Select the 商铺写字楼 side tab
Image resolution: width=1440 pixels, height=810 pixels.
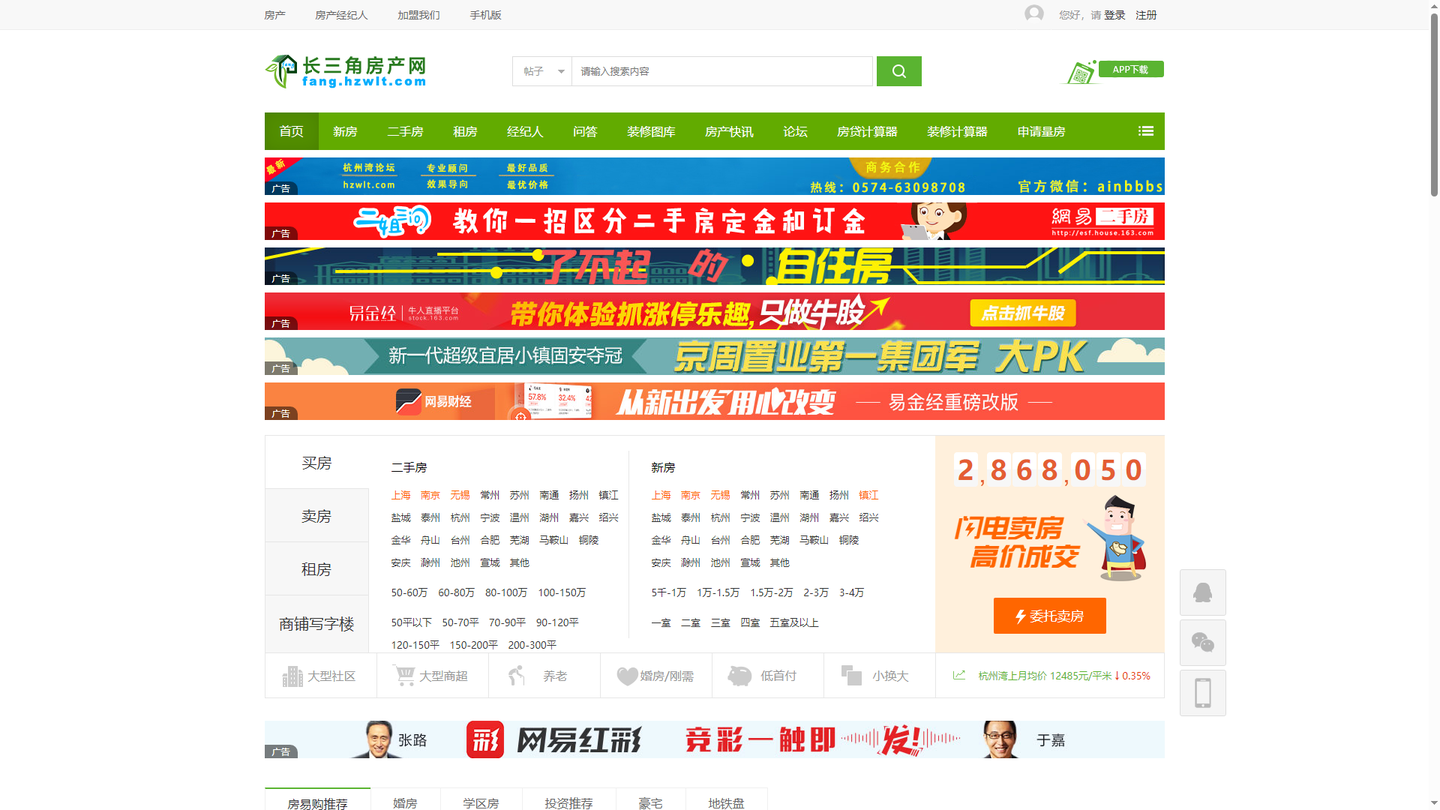click(x=317, y=624)
